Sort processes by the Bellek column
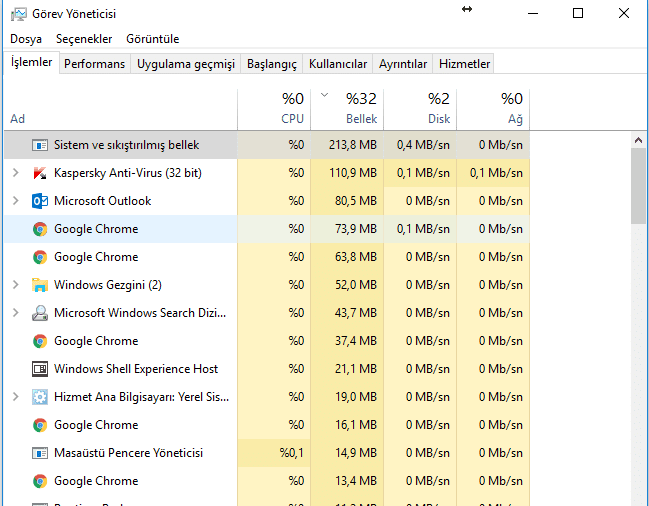Image resolution: width=649 pixels, height=506 pixels. [347, 110]
